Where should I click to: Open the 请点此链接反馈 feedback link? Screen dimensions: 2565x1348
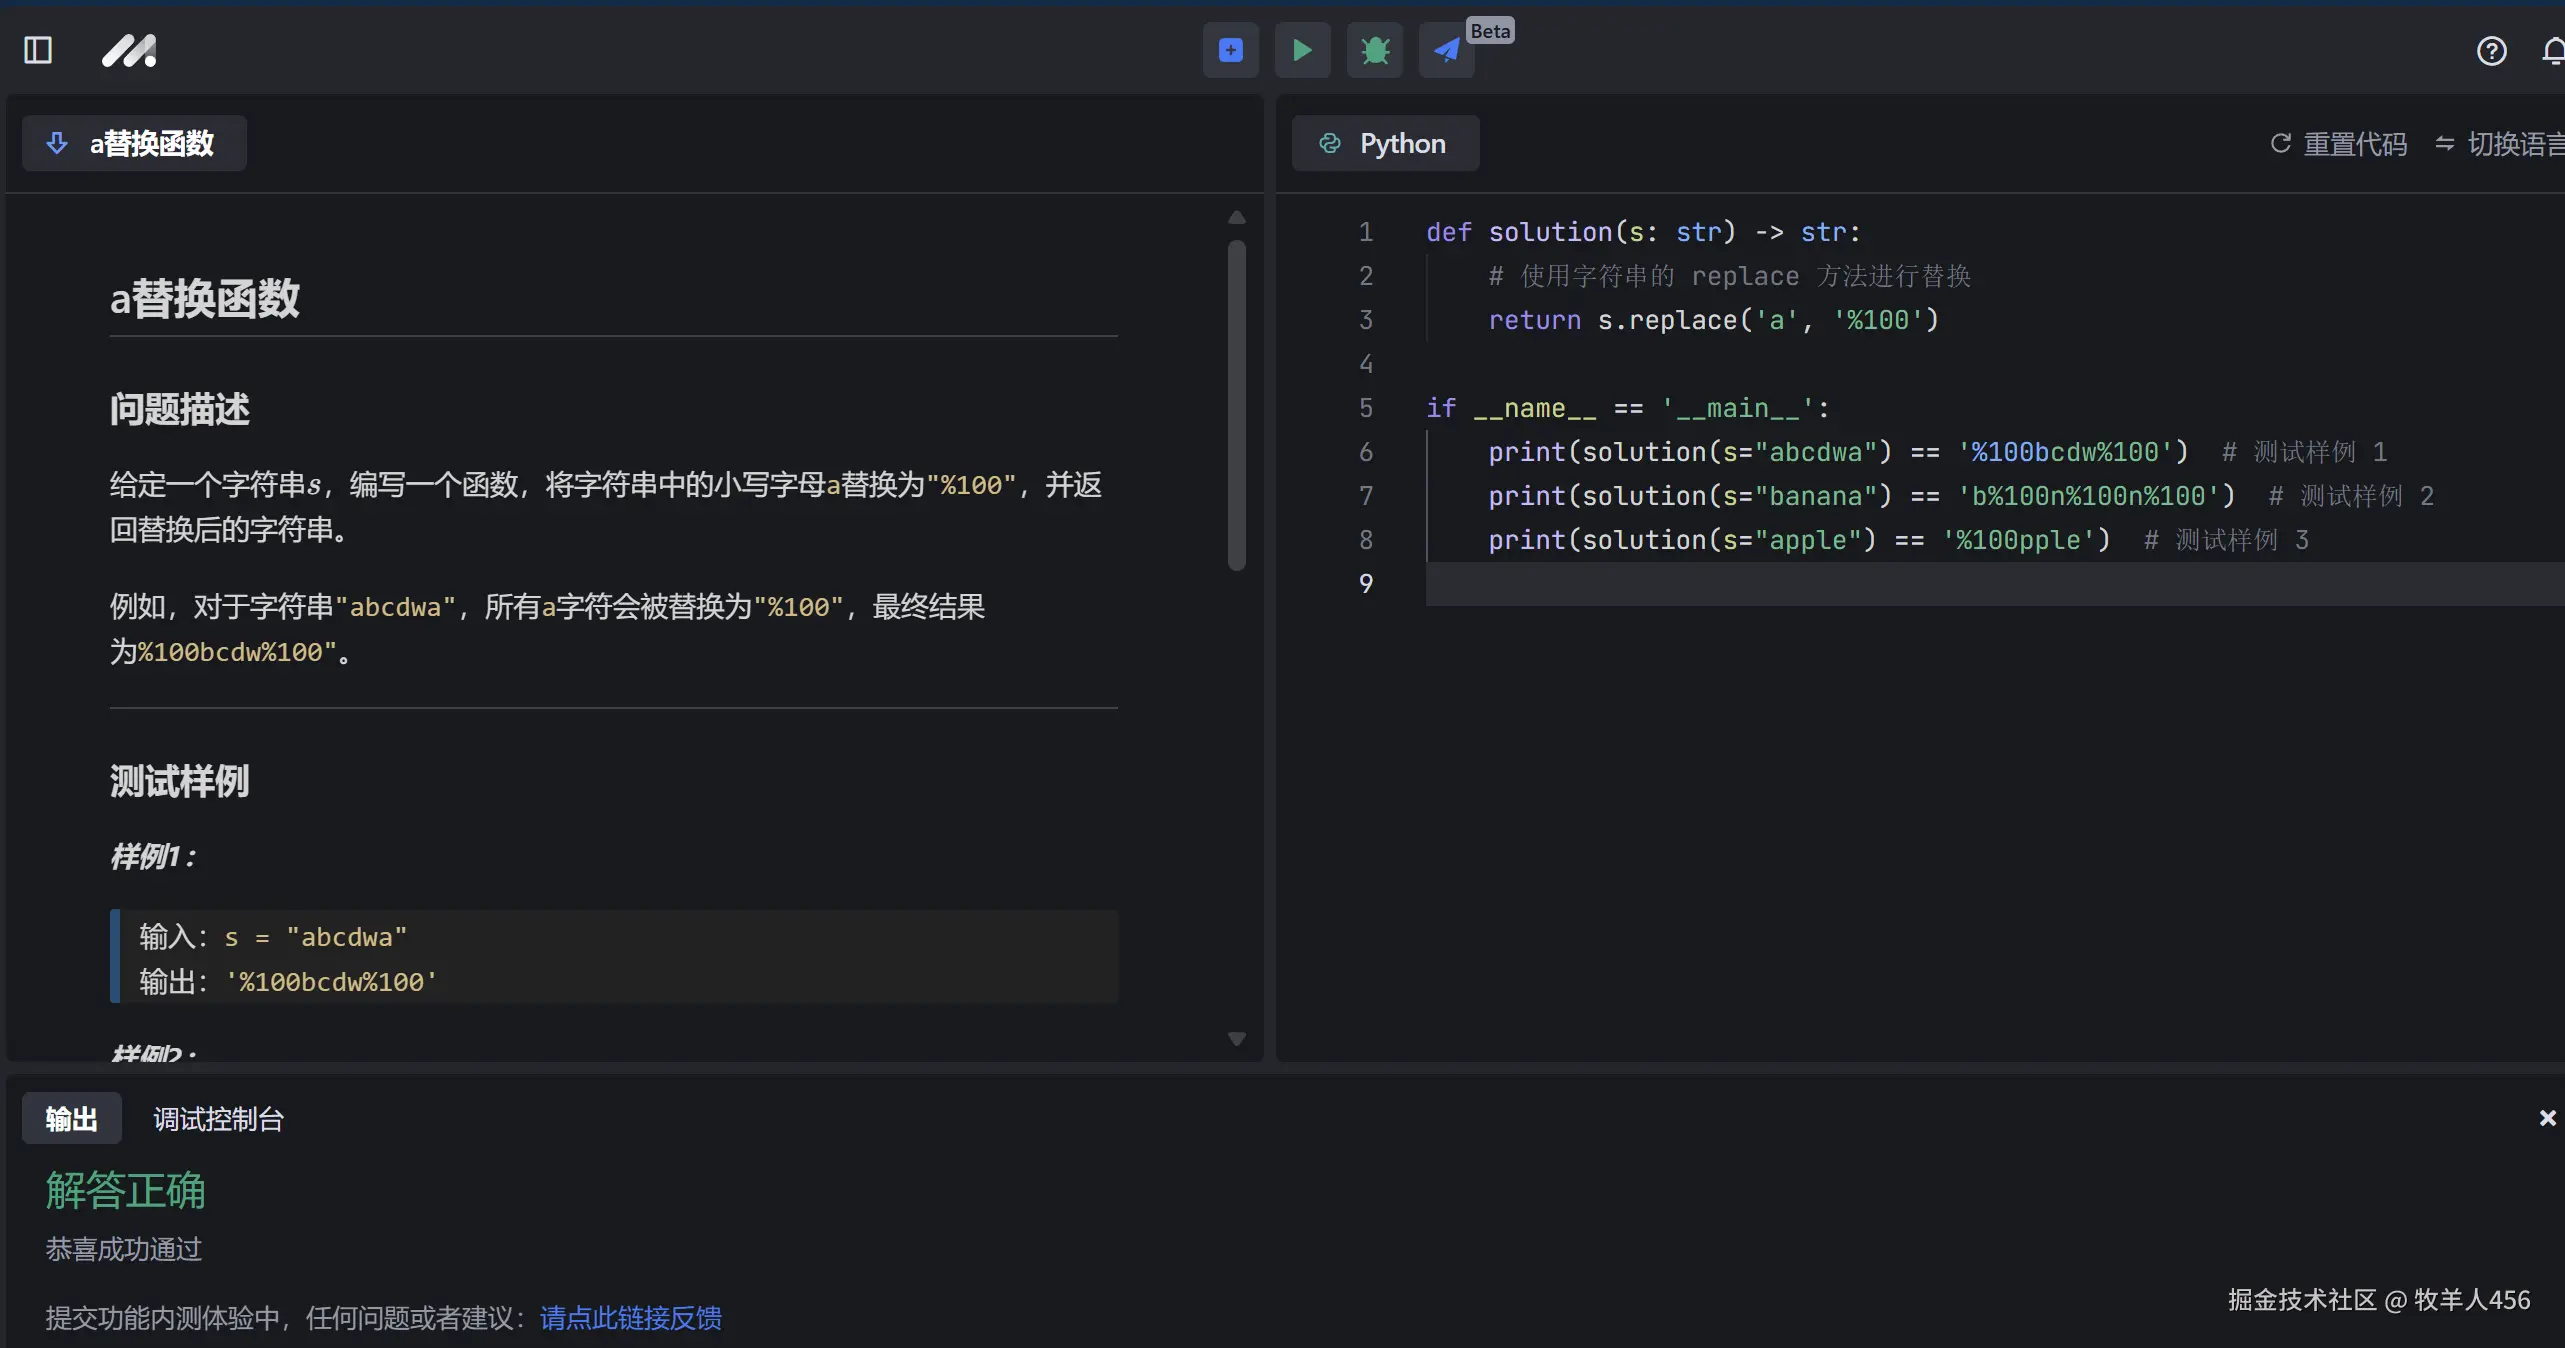(630, 1318)
